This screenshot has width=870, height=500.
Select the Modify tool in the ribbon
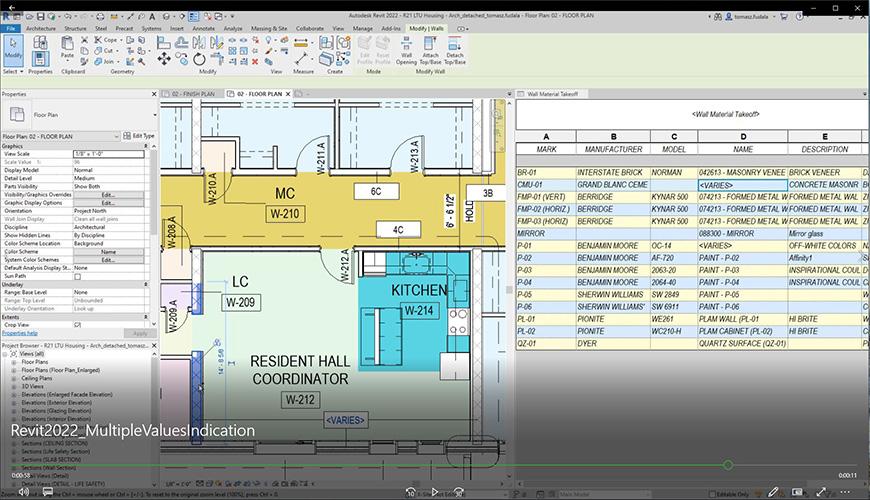coord(13,49)
